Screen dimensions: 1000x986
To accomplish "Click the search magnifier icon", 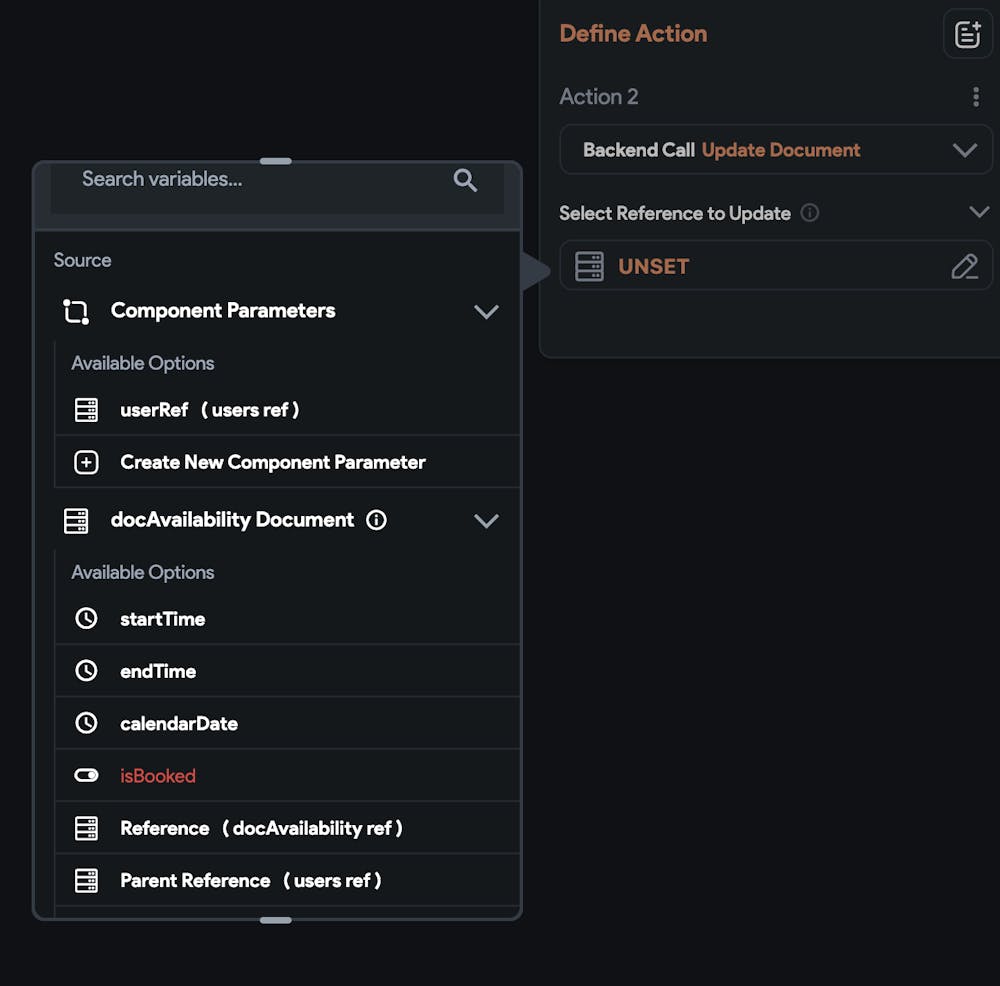I will (x=465, y=180).
